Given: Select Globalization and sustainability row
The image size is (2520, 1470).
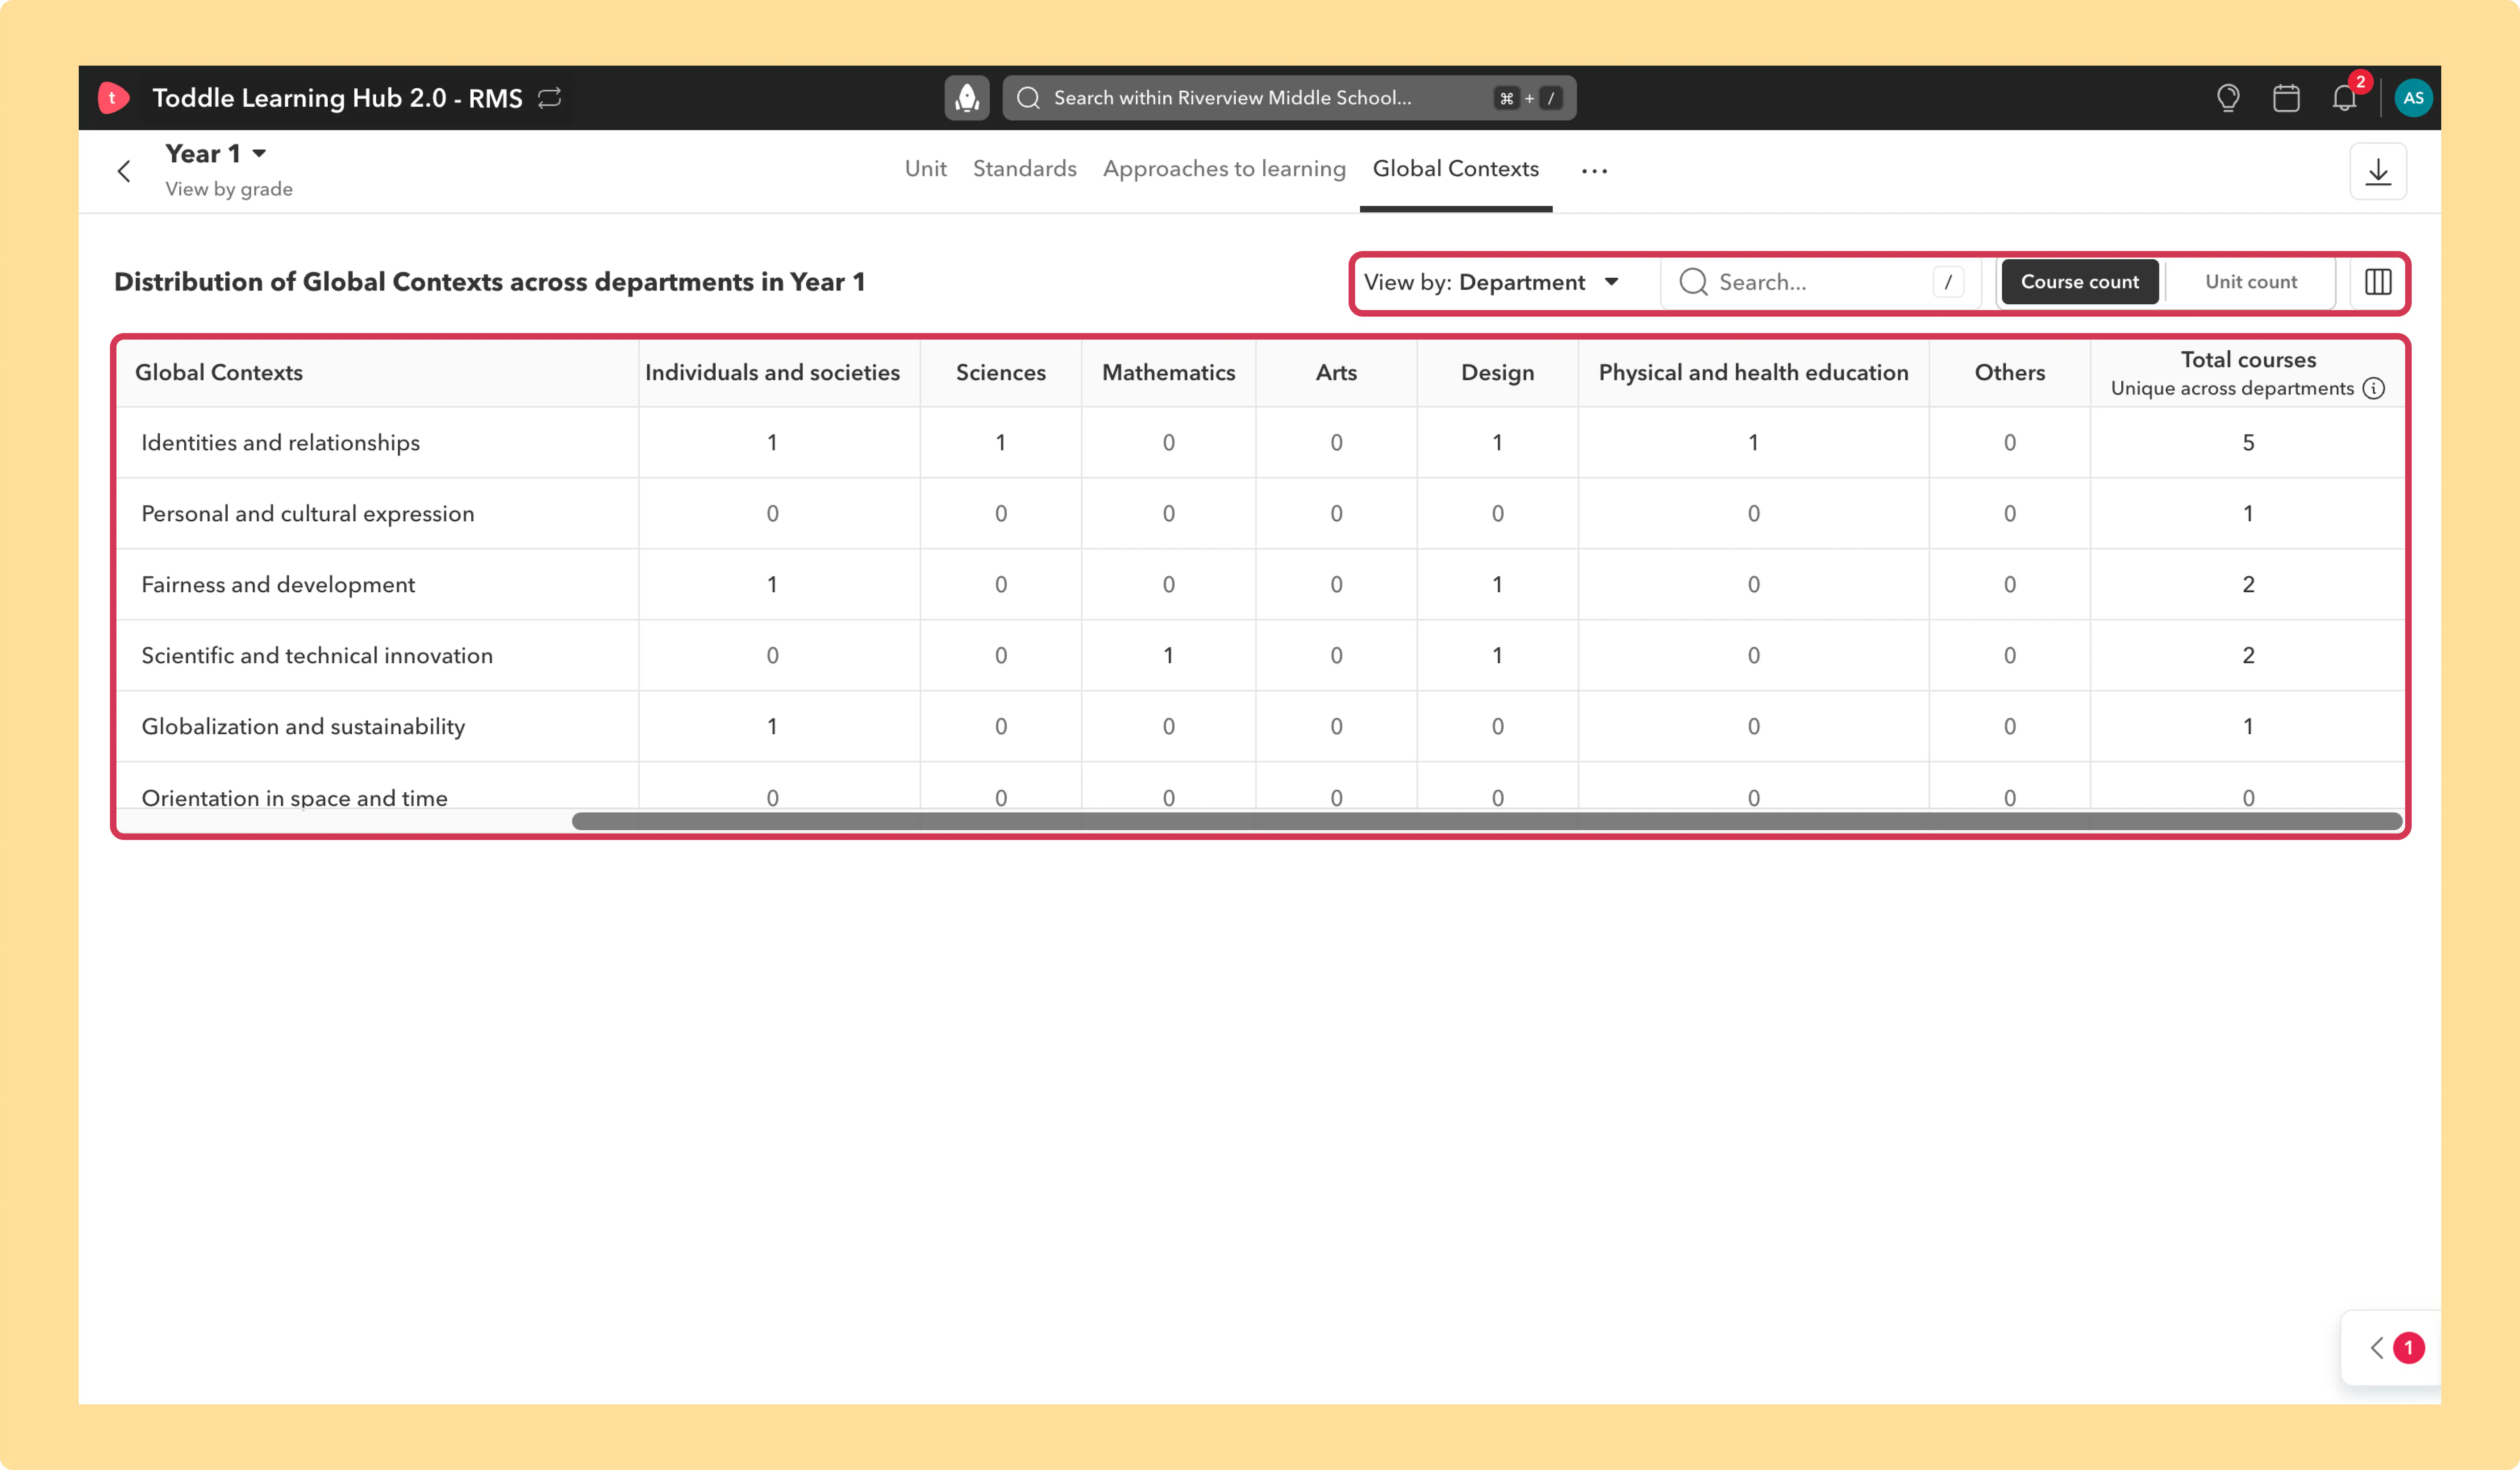Looking at the screenshot, I should pyautogui.click(x=1260, y=727).
